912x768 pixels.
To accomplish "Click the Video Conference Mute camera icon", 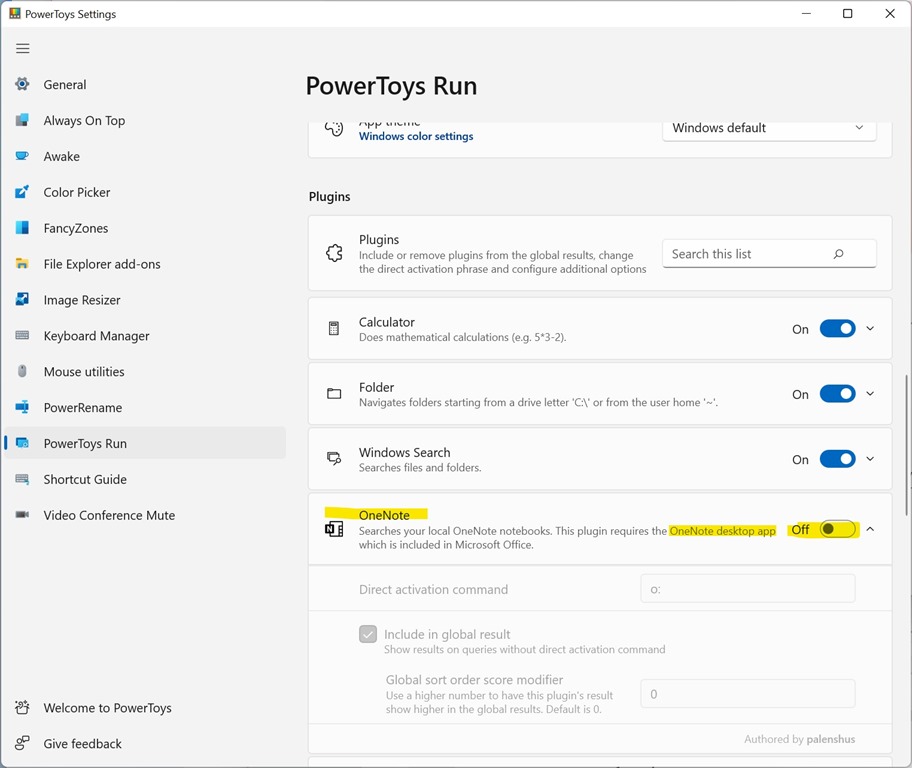I will pyautogui.click(x=22, y=515).
